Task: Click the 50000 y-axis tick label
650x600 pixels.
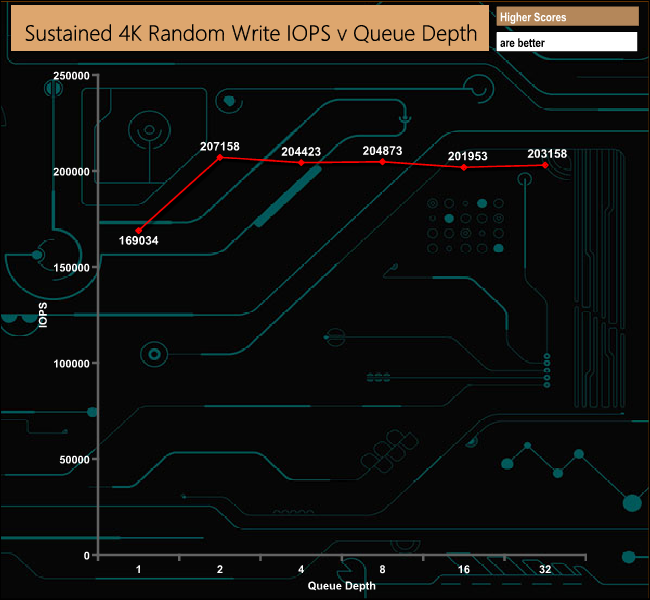Action: click(74, 459)
